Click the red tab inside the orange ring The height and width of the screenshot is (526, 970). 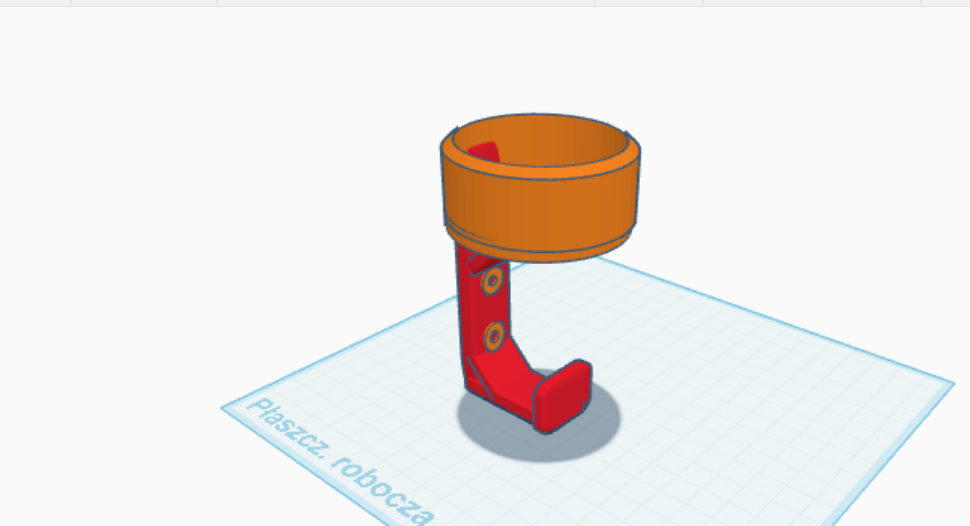click(484, 152)
